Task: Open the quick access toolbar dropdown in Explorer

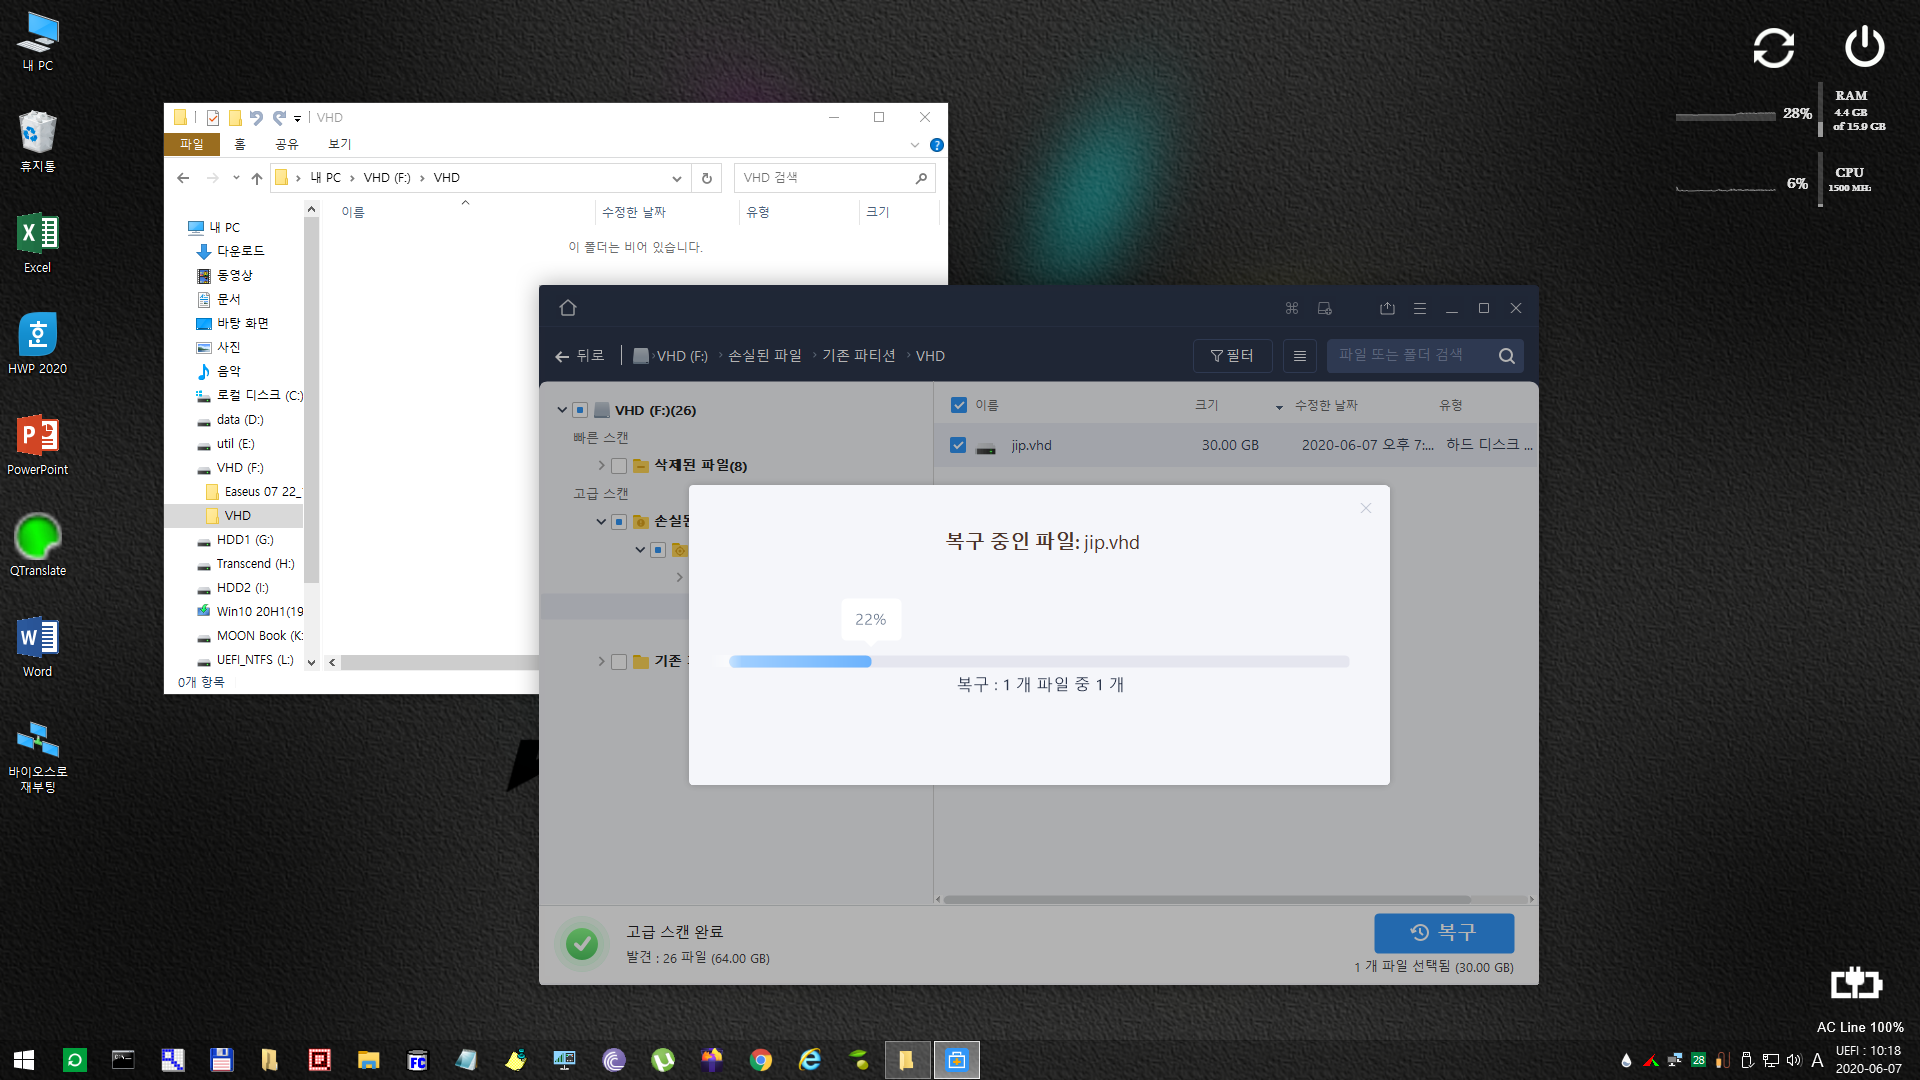Action: coord(297,118)
